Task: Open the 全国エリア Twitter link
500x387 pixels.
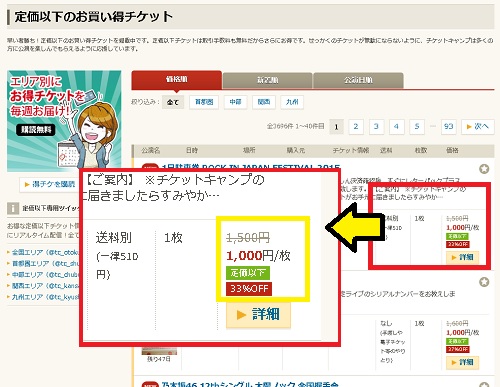Action: [43, 252]
